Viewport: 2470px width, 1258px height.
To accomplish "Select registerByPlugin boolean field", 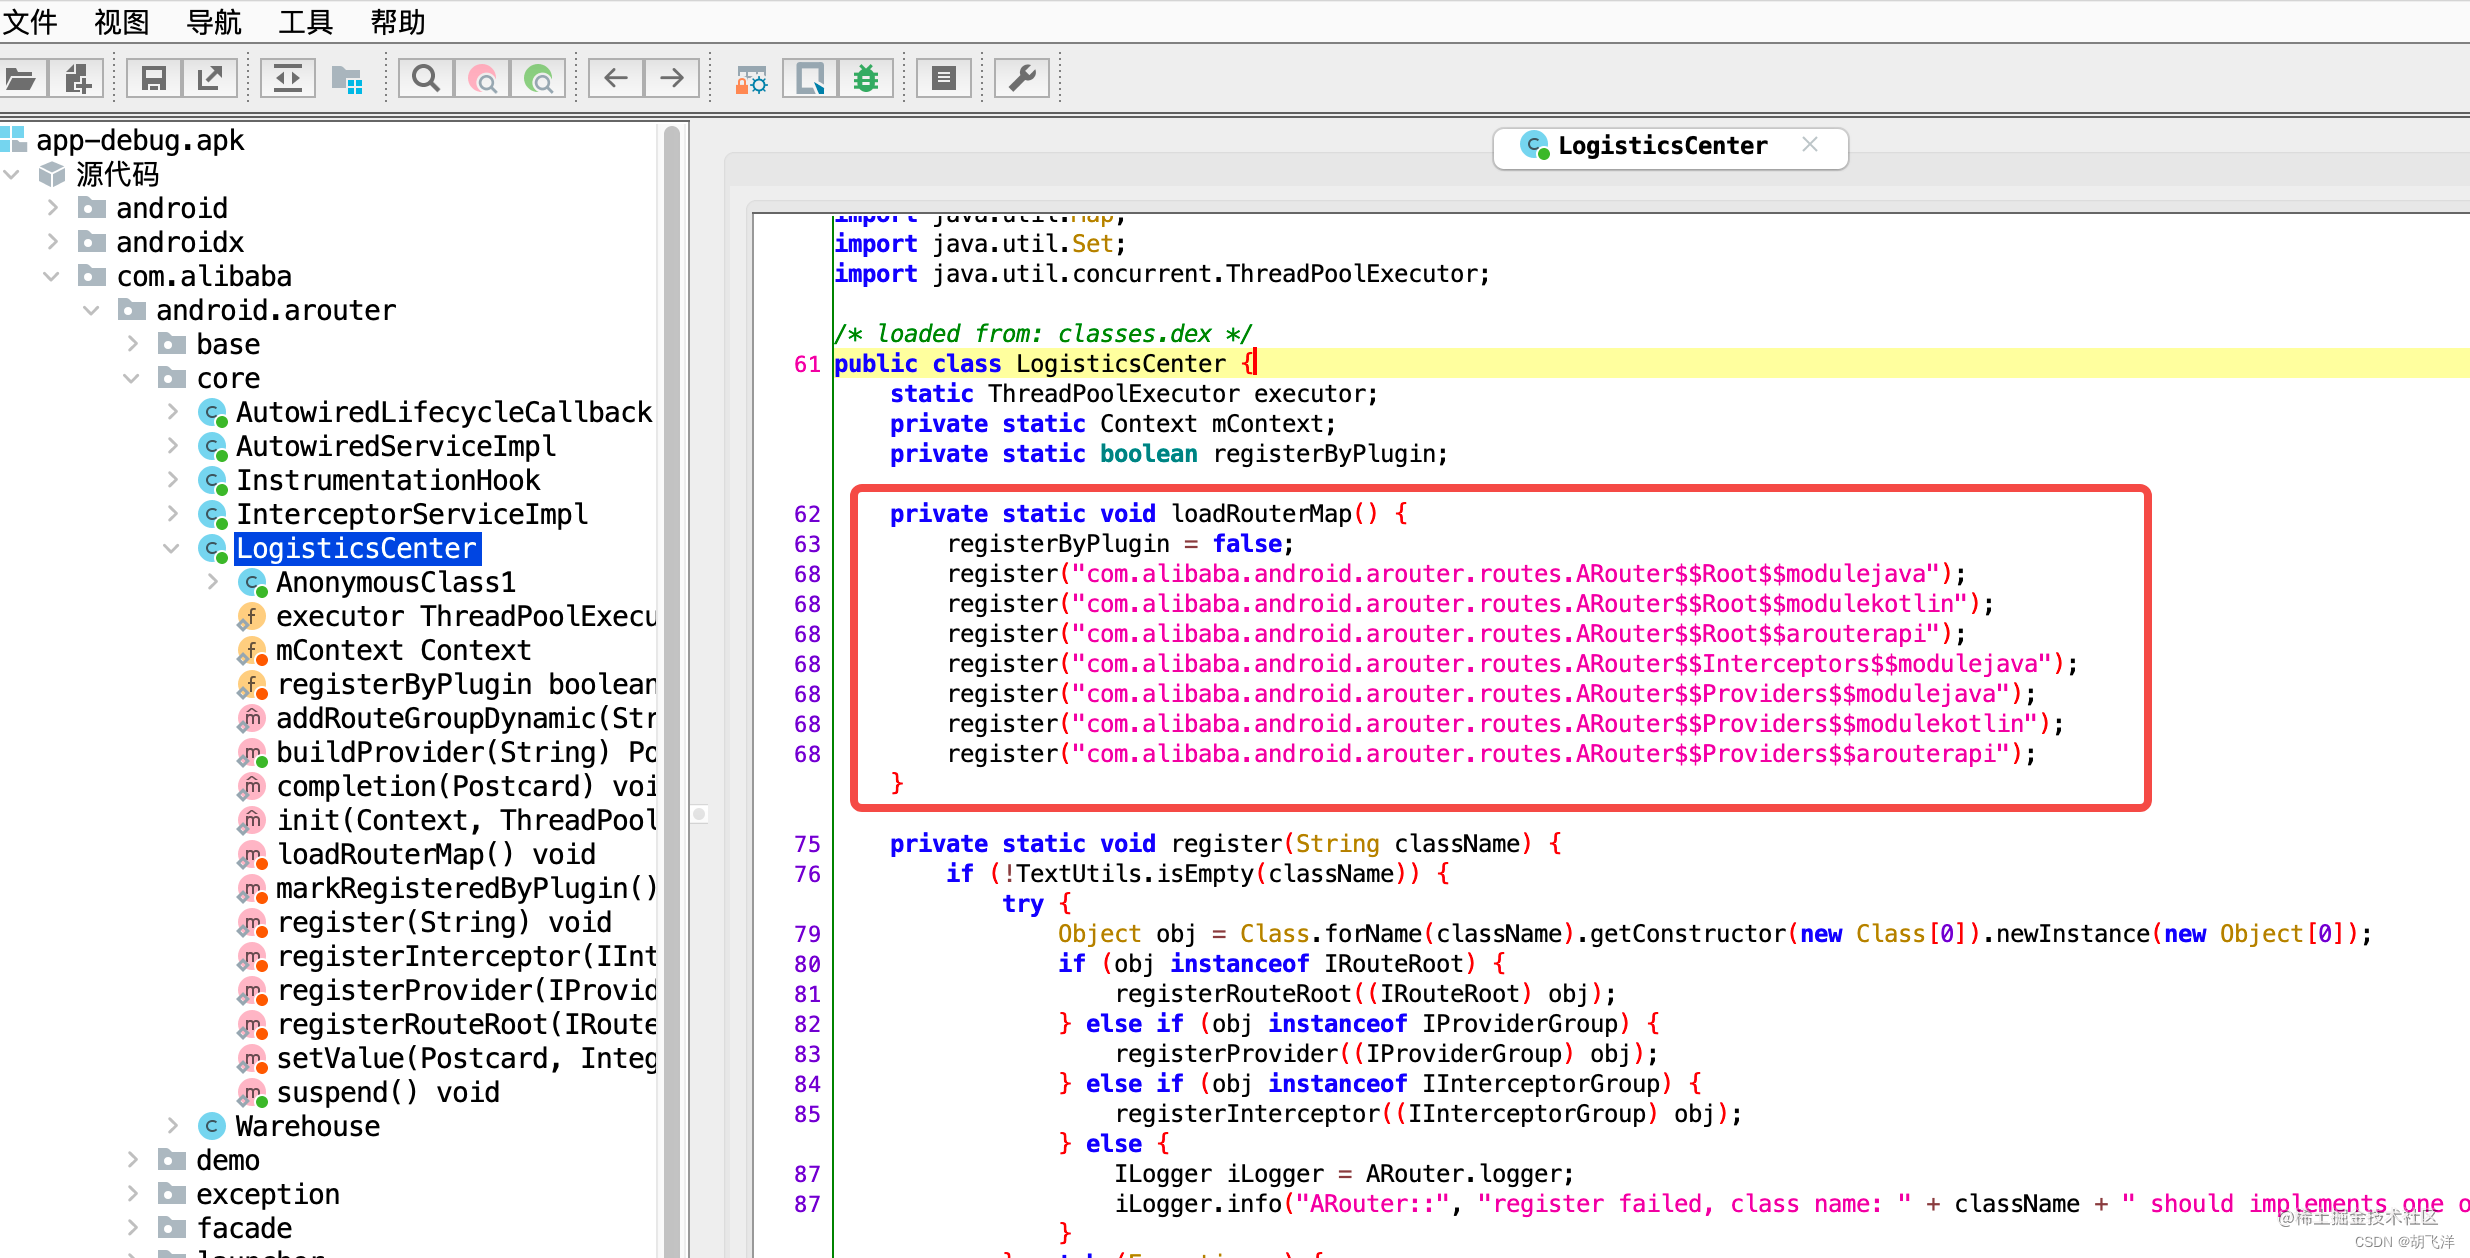I will click(x=466, y=684).
